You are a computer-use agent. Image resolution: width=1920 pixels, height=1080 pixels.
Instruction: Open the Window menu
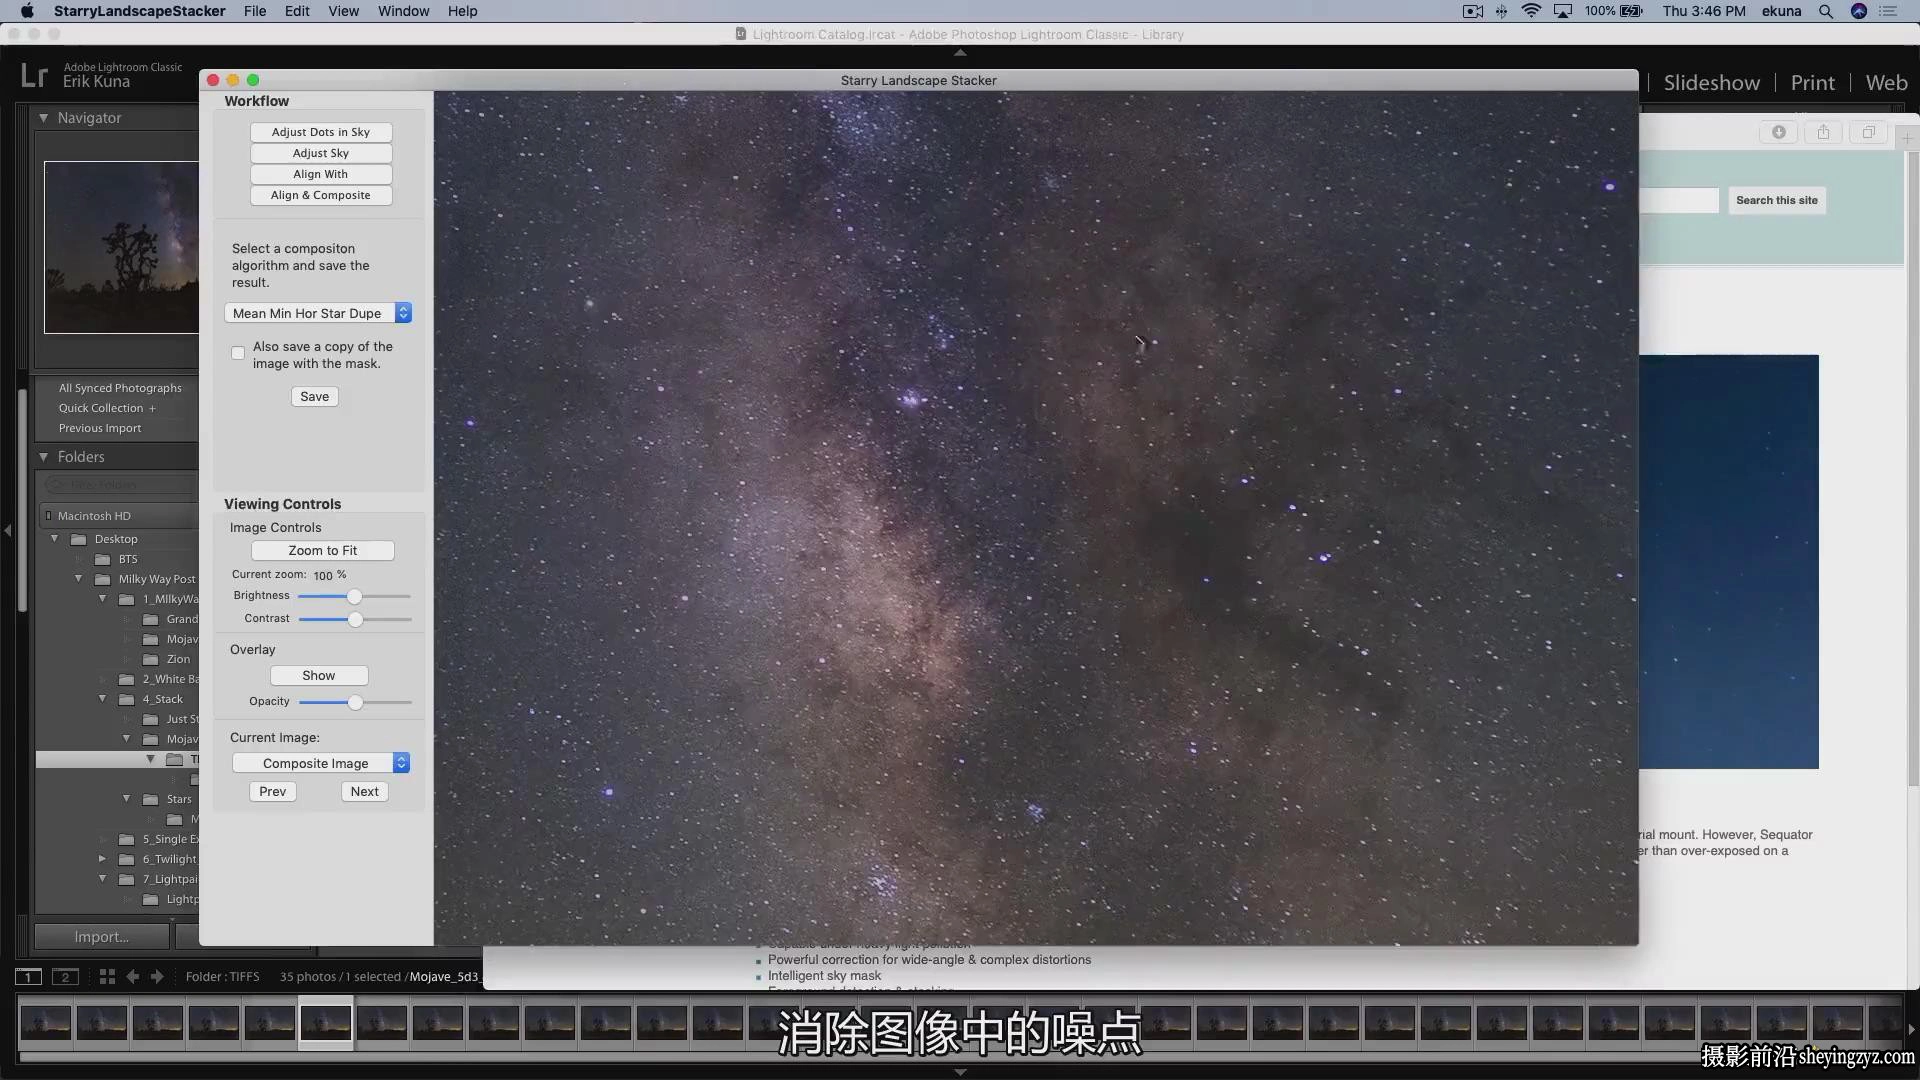coord(403,11)
